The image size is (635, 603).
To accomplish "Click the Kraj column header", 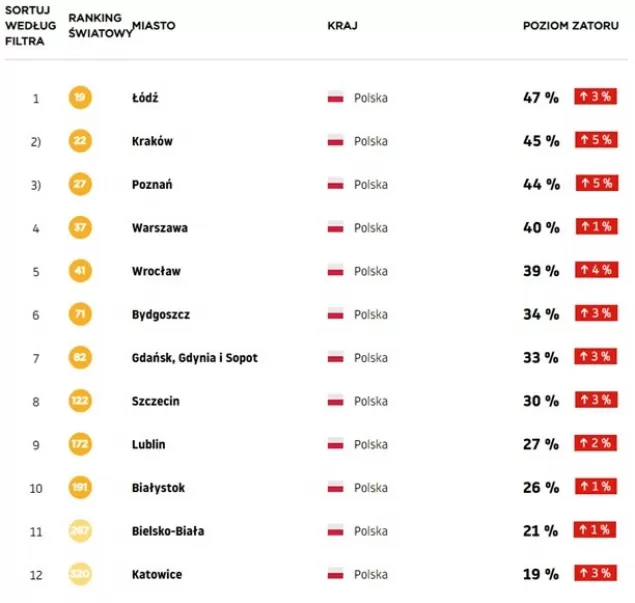I will 342,26.
